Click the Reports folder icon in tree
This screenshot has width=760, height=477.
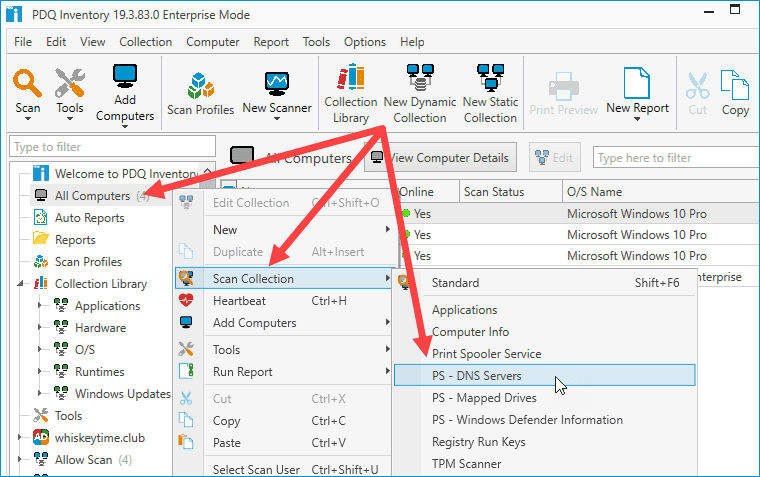click(x=41, y=238)
